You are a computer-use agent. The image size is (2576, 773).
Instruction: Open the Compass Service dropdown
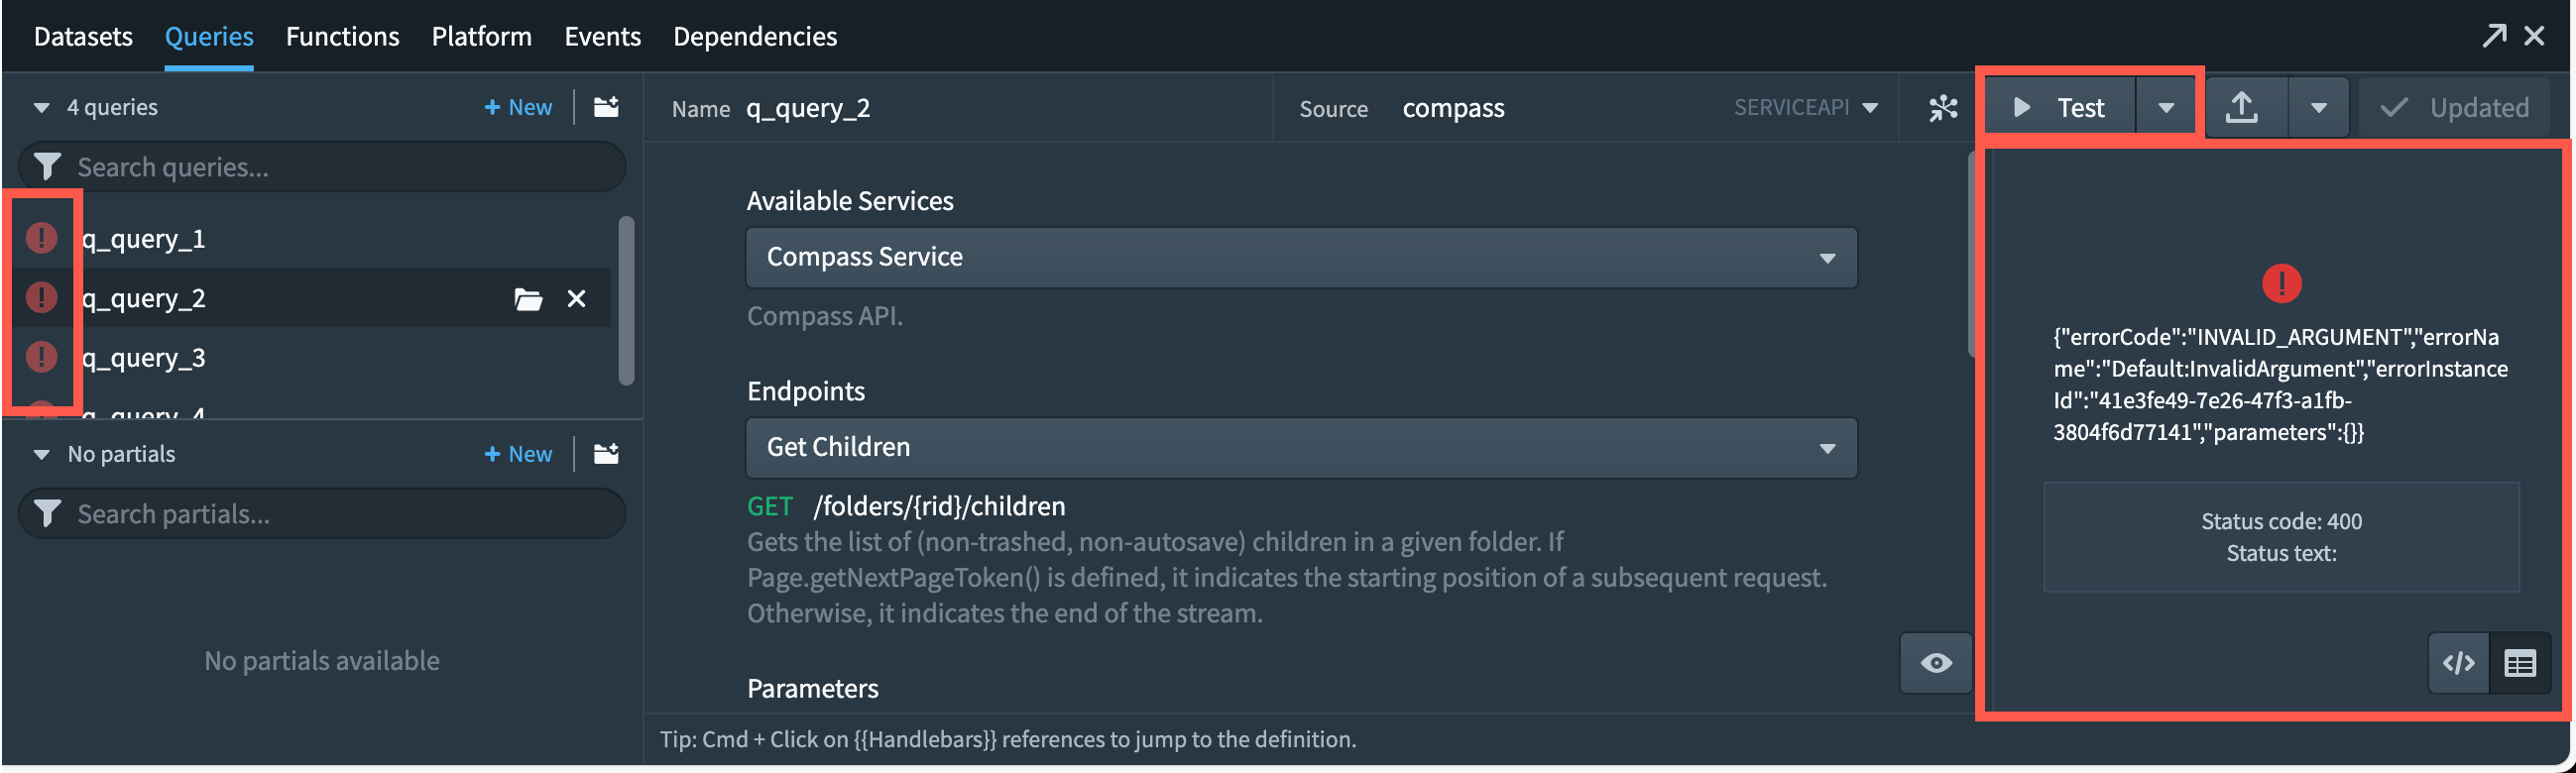1301,258
